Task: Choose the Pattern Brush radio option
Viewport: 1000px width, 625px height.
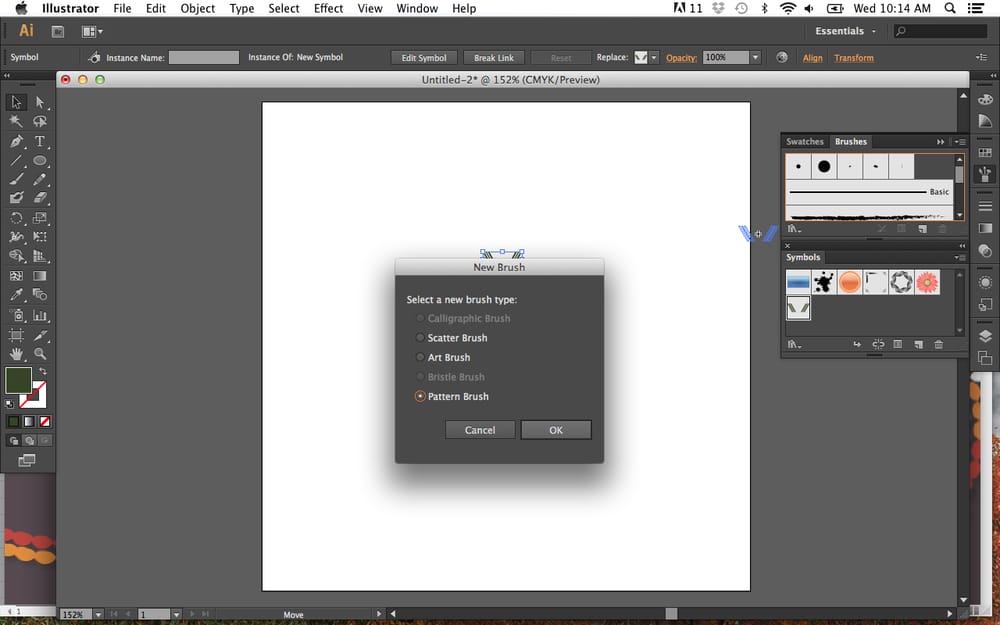Action: click(x=452, y=396)
